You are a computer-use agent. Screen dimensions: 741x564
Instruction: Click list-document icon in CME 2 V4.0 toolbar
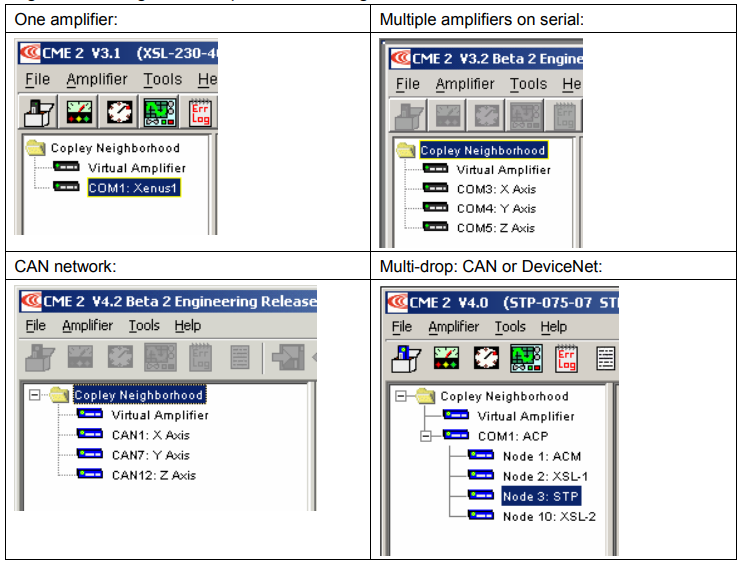coord(605,359)
